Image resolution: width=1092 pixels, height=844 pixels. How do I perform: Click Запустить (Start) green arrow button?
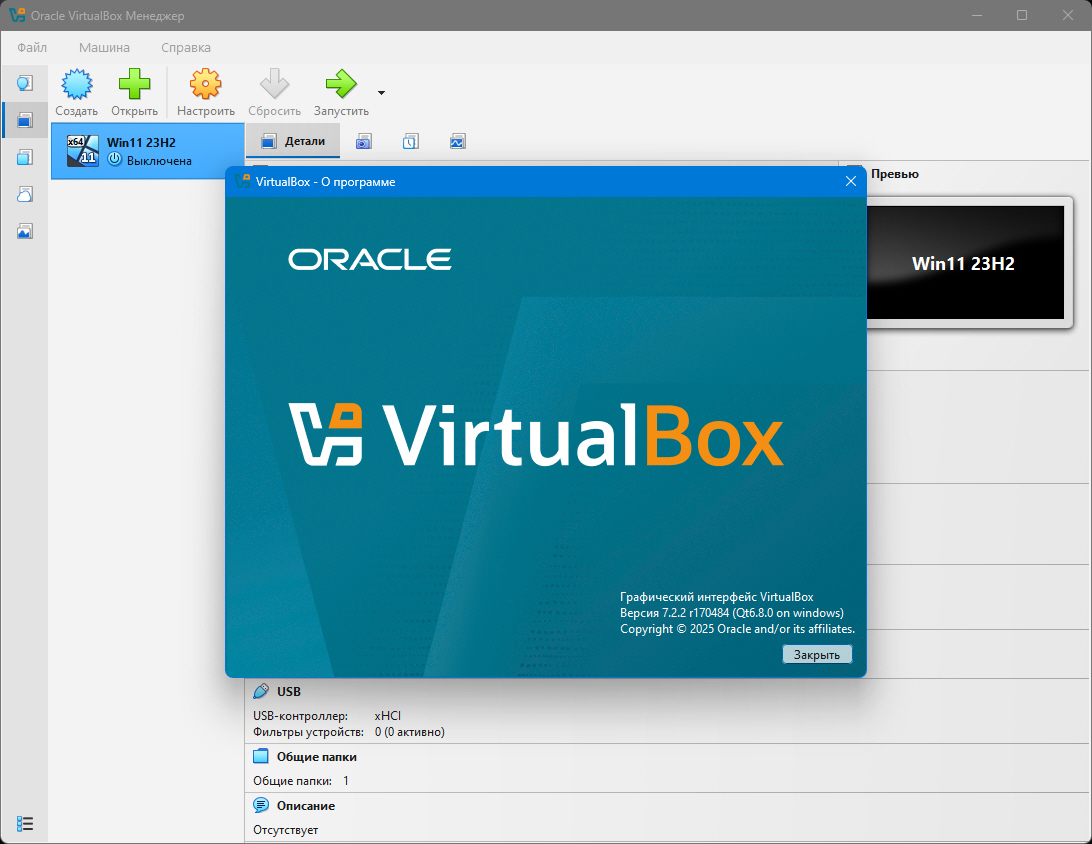(x=341, y=93)
